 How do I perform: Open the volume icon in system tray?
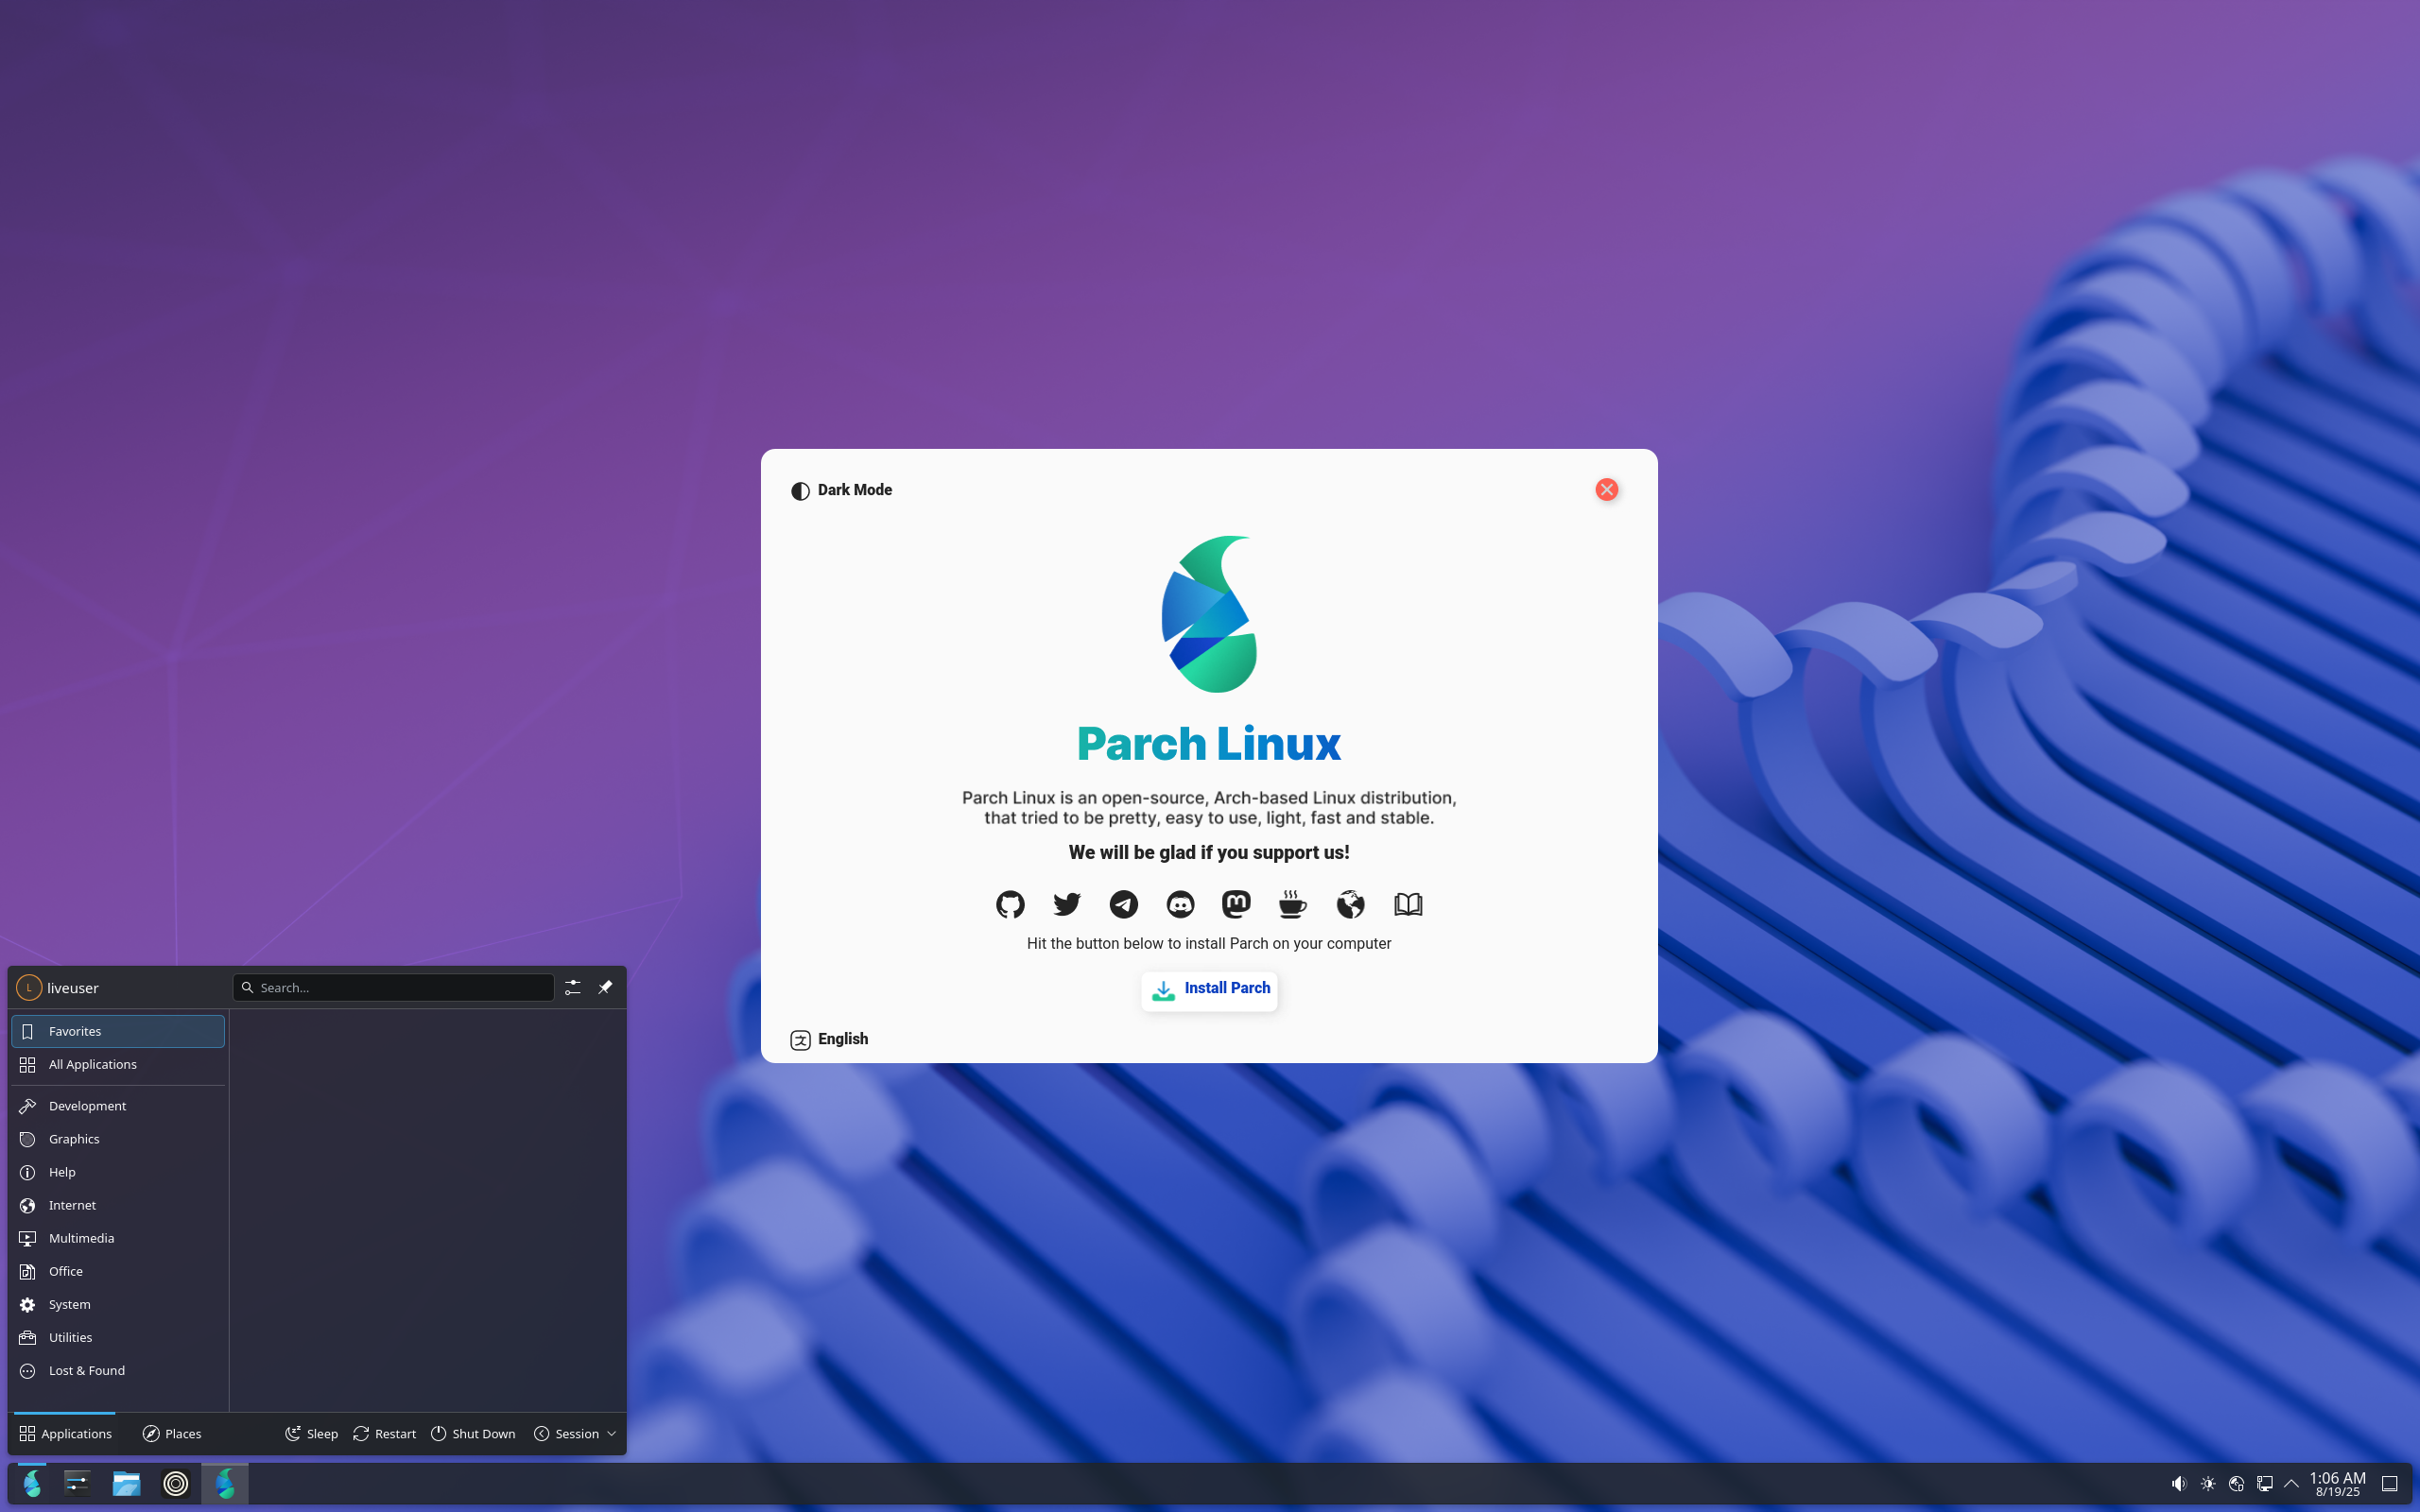(2179, 1483)
